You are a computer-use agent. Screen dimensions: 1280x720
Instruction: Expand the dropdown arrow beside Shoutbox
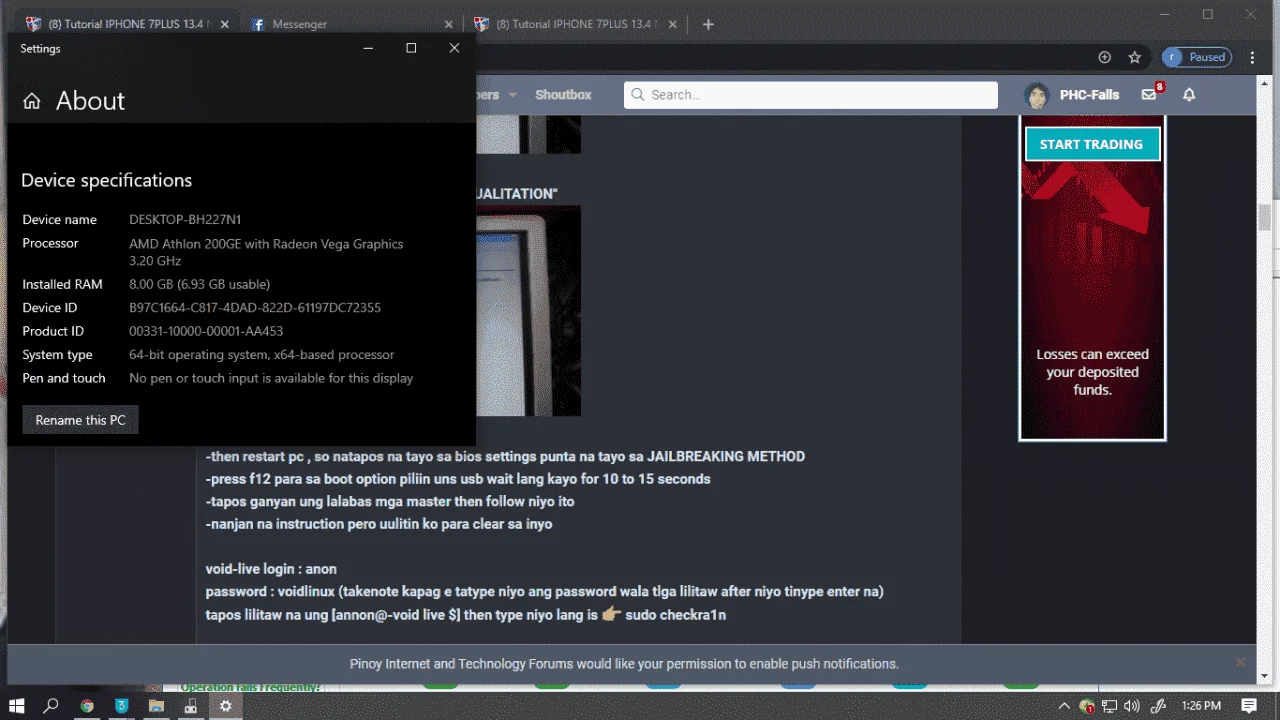pyautogui.click(x=513, y=95)
